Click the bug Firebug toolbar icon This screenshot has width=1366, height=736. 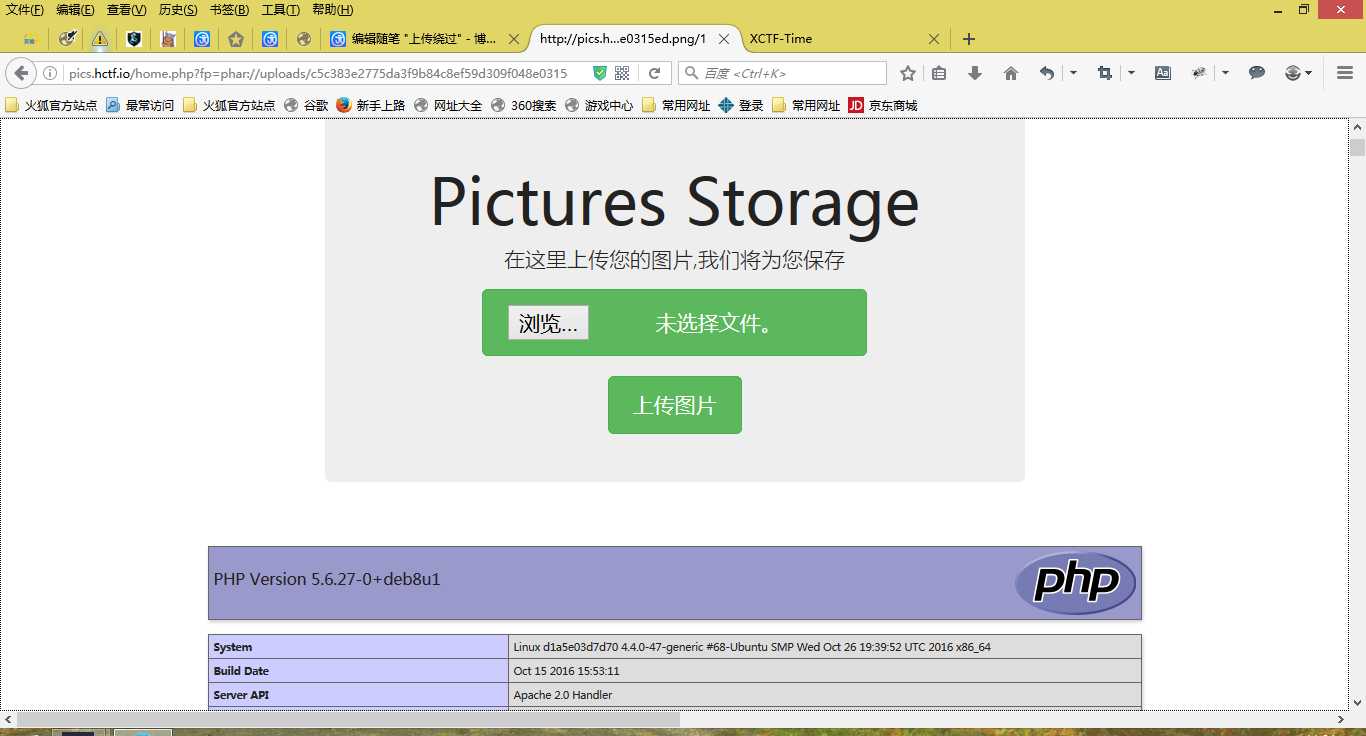click(x=1199, y=73)
